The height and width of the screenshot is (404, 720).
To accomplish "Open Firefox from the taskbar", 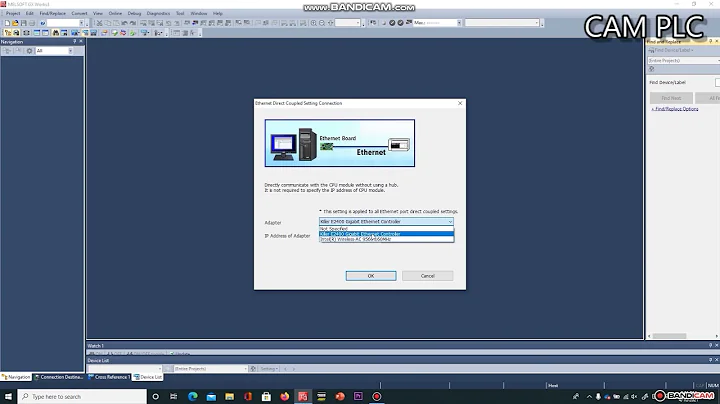I will tap(285, 396).
